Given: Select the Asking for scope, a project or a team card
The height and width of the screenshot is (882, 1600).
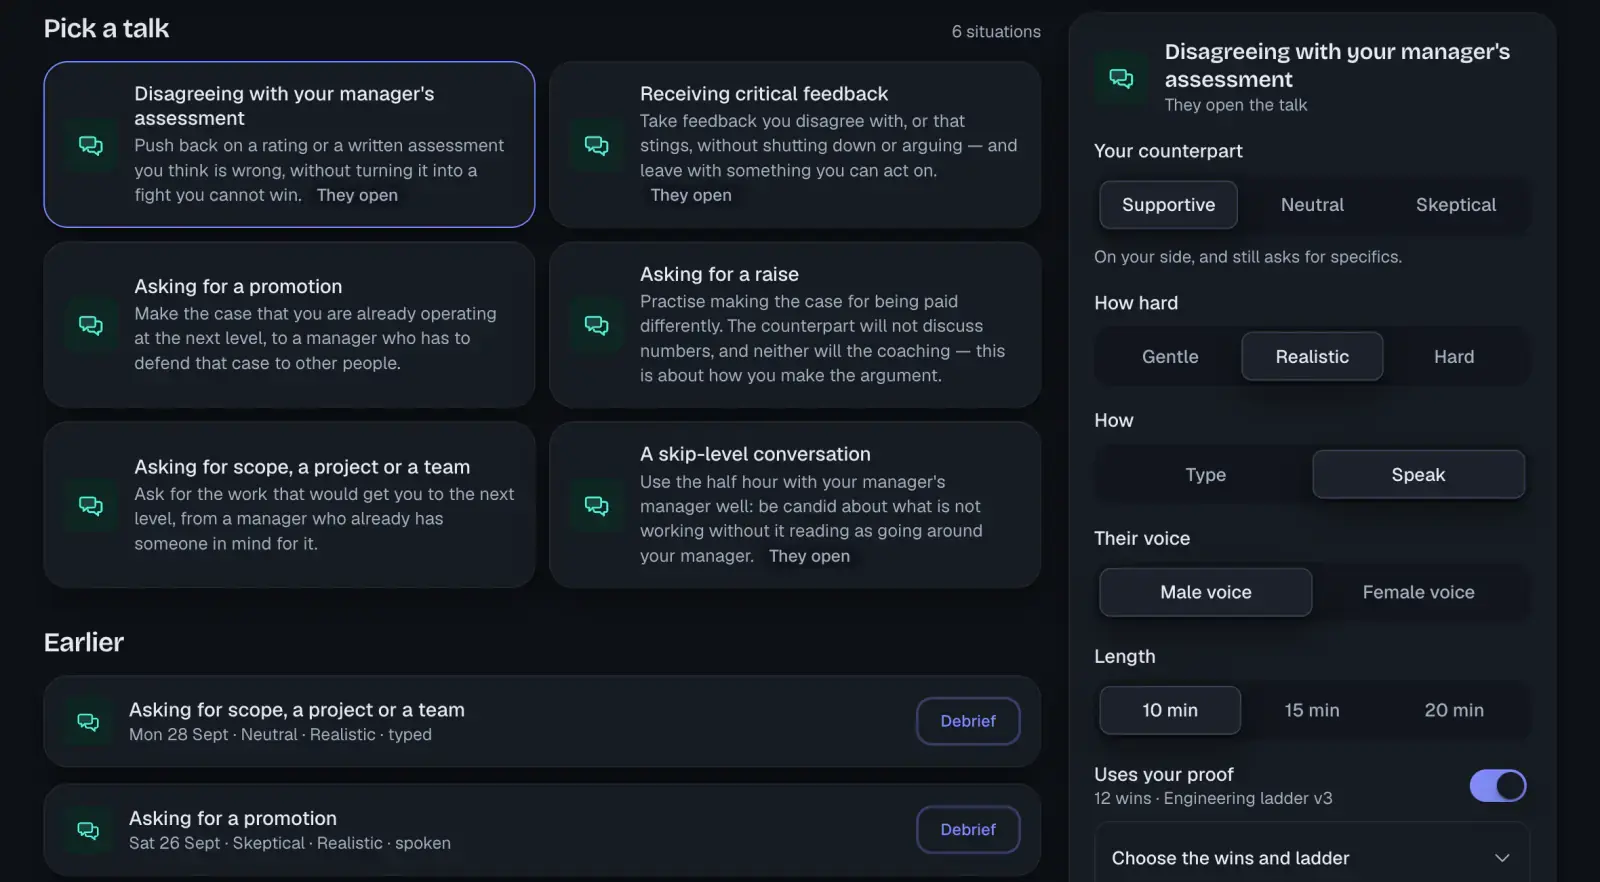Looking at the screenshot, I should point(289,505).
